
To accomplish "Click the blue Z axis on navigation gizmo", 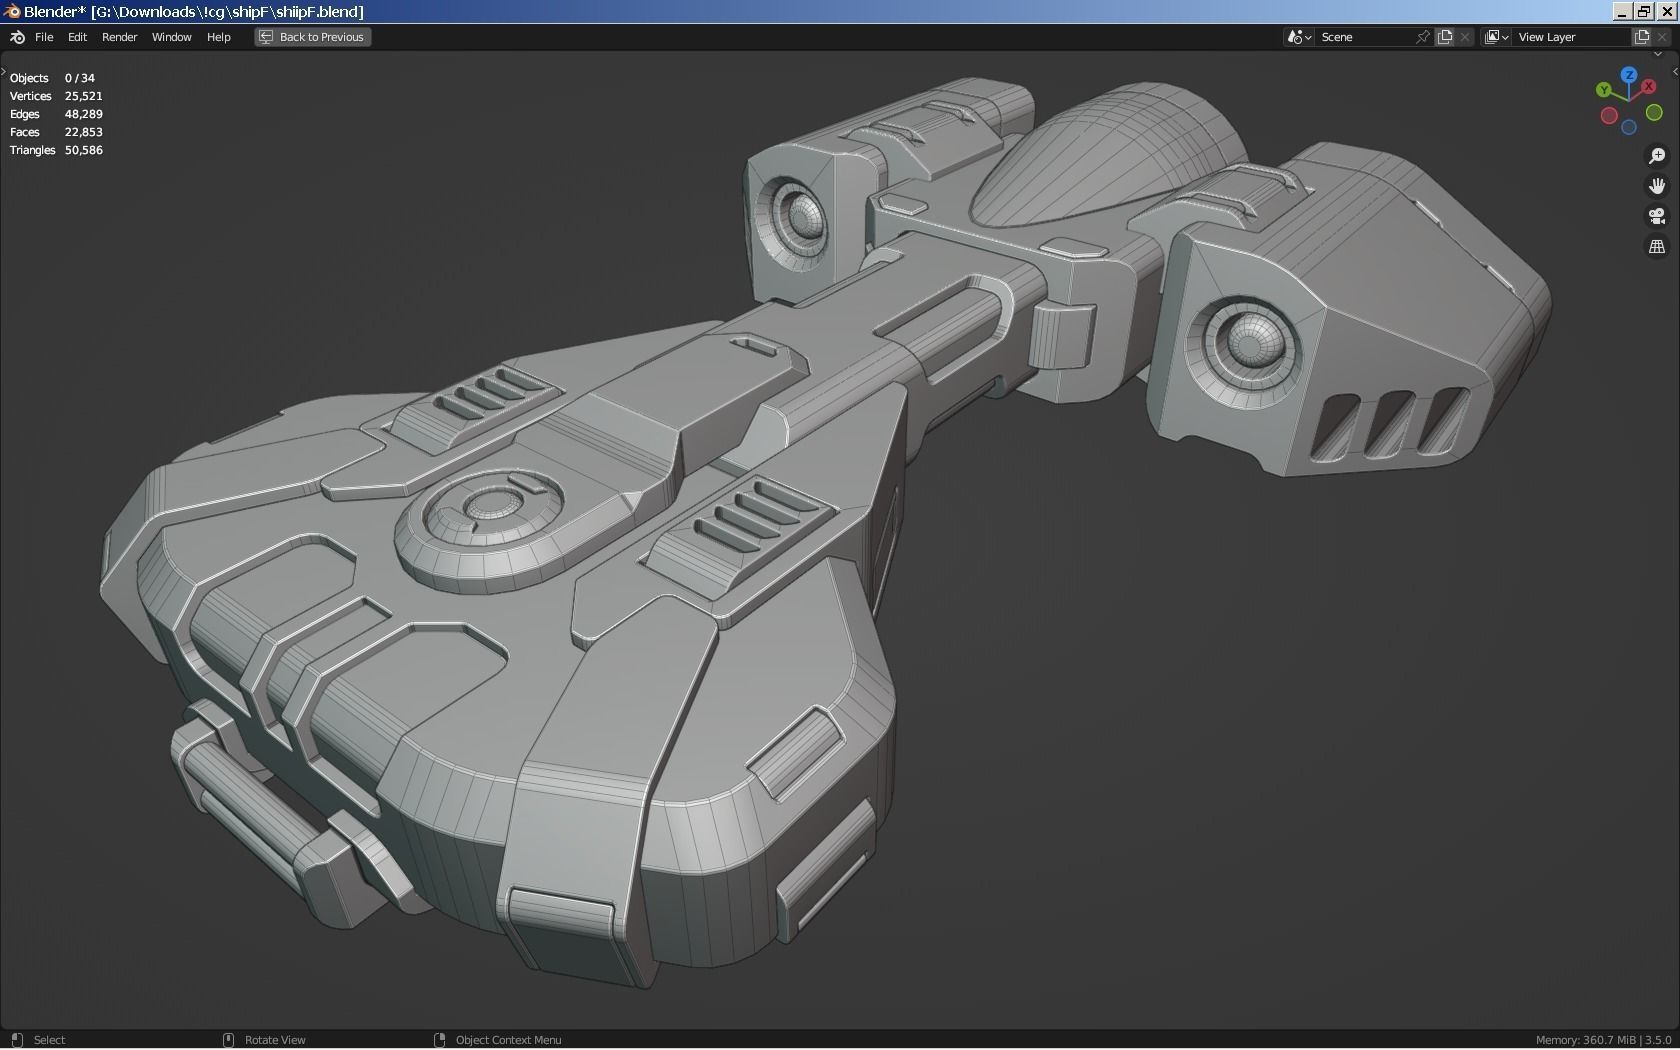I will [x=1628, y=75].
